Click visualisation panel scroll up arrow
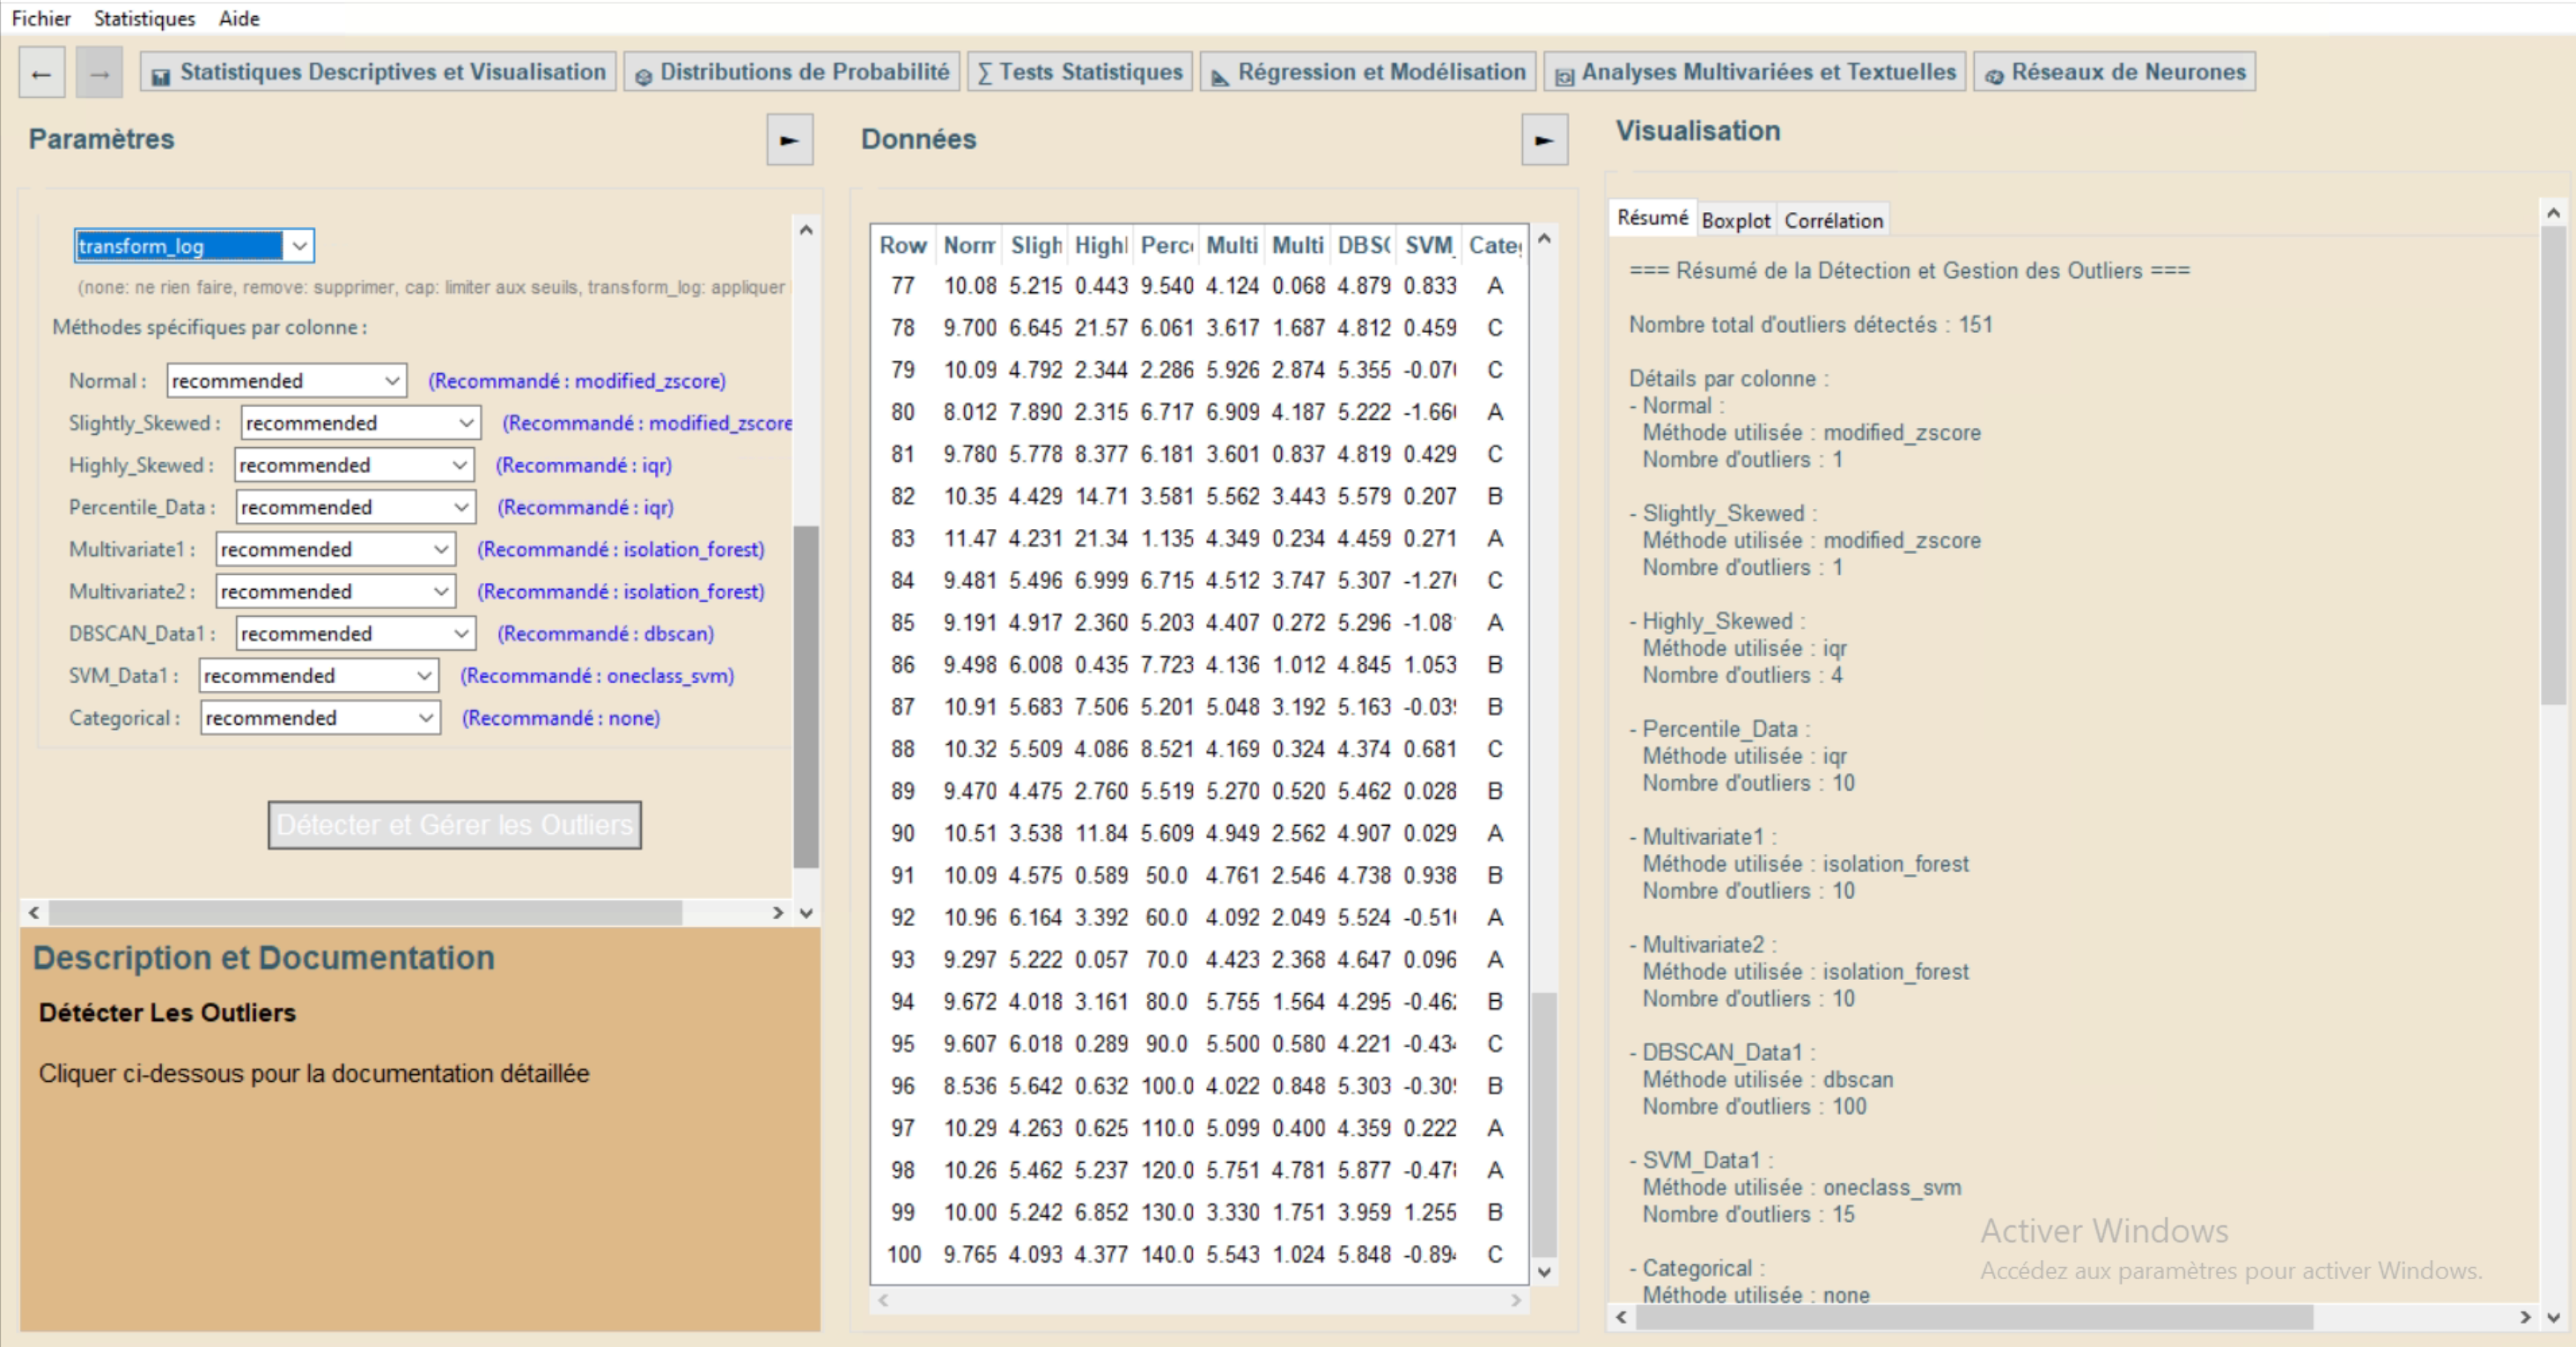Image resolution: width=2576 pixels, height=1347 pixels. tap(2553, 212)
